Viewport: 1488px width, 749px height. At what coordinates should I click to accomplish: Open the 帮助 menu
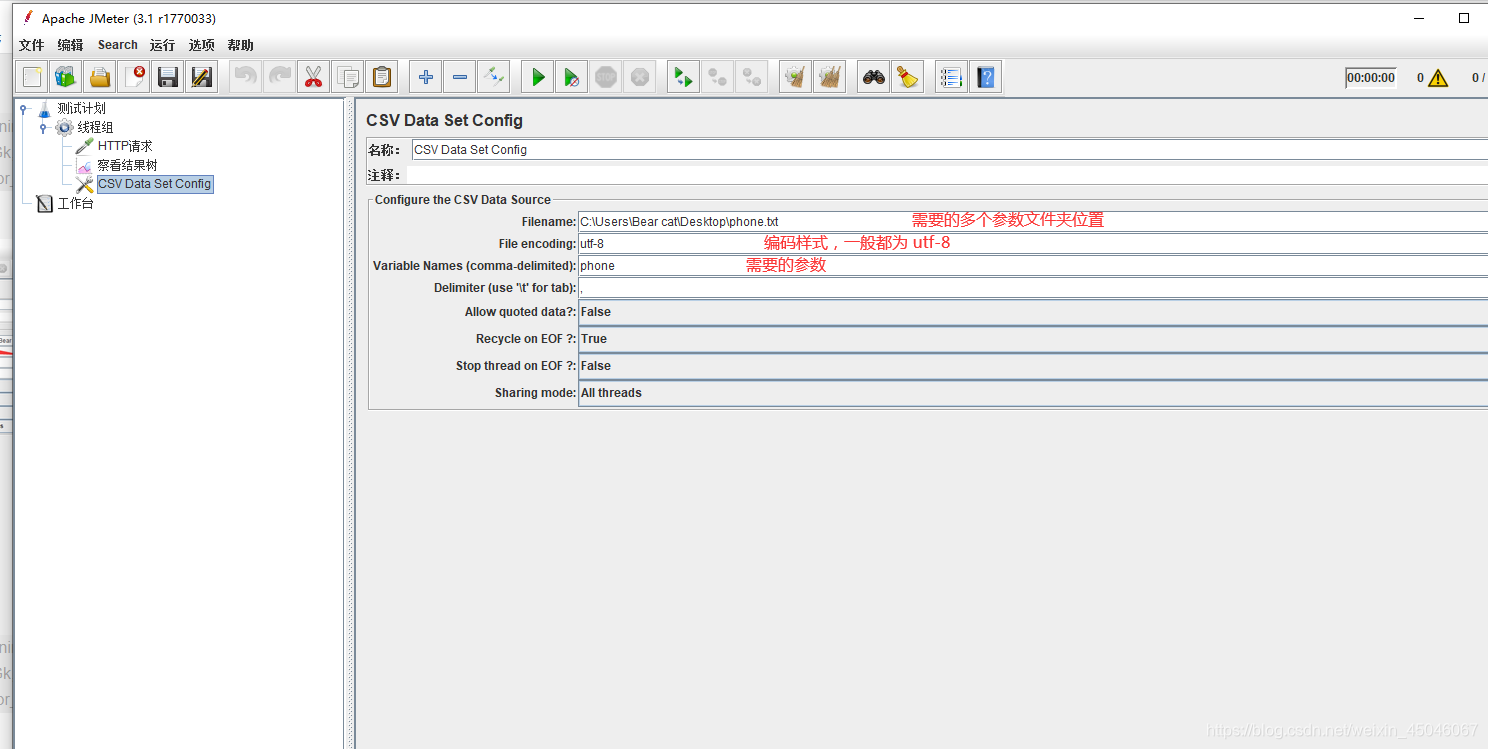[x=241, y=45]
